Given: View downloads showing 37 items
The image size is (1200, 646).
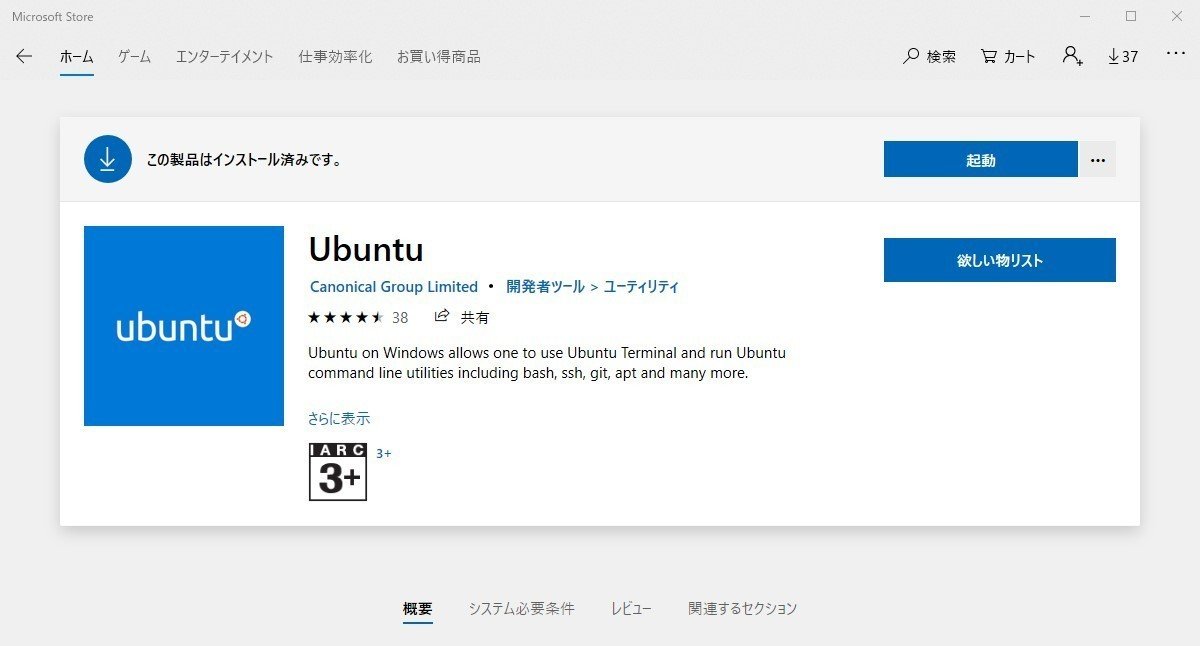Looking at the screenshot, I should 1123,57.
